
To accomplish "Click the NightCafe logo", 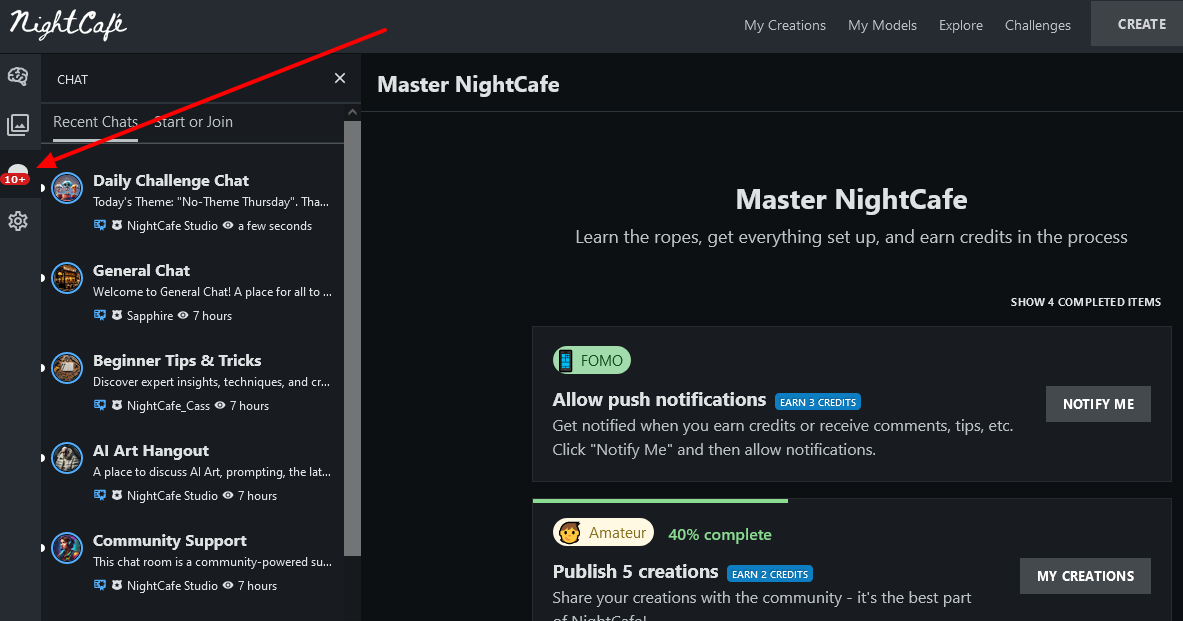I will tap(68, 24).
